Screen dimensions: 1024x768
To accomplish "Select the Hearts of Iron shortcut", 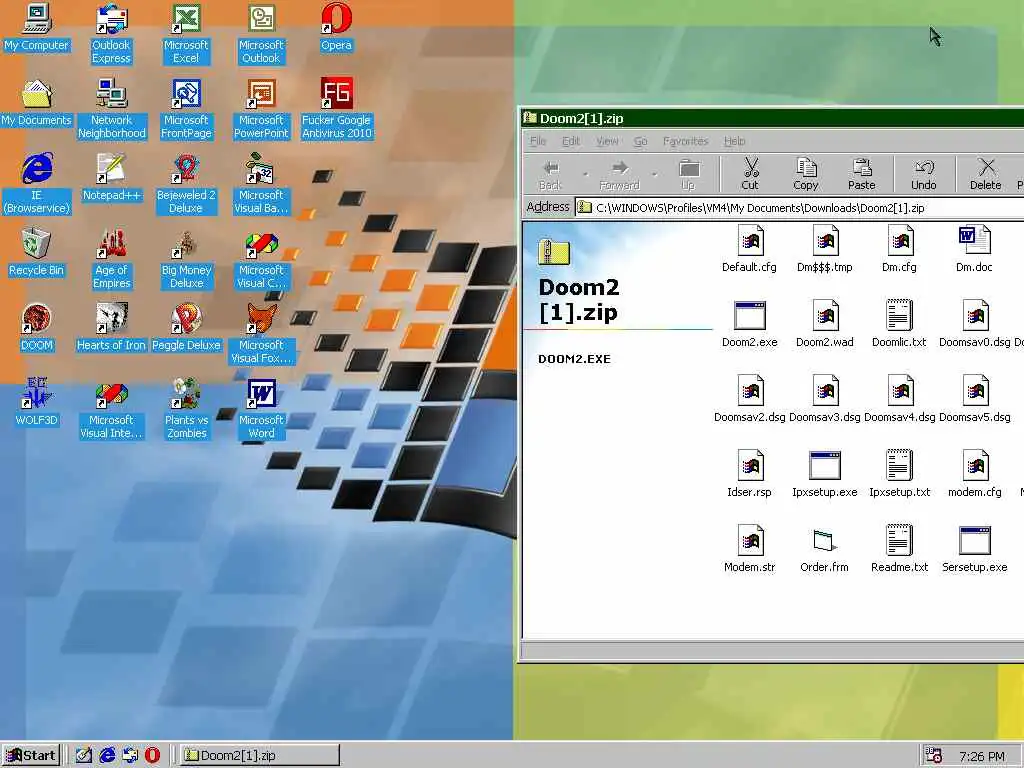I will pyautogui.click(x=111, y=327).
